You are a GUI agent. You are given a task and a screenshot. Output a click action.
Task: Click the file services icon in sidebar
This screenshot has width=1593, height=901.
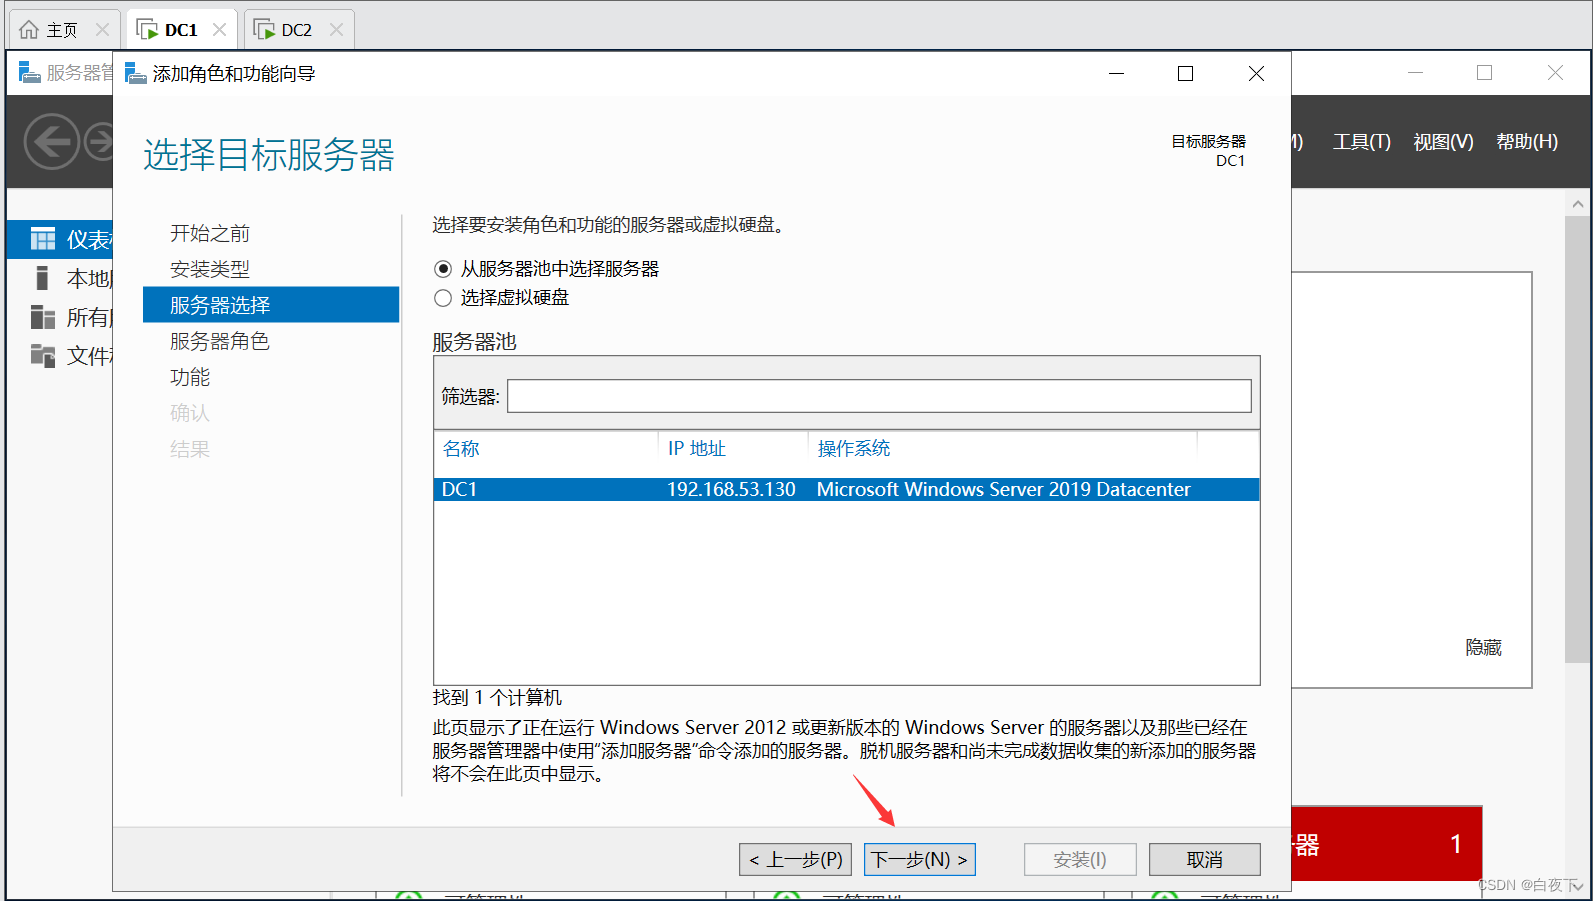pos(43,355)
